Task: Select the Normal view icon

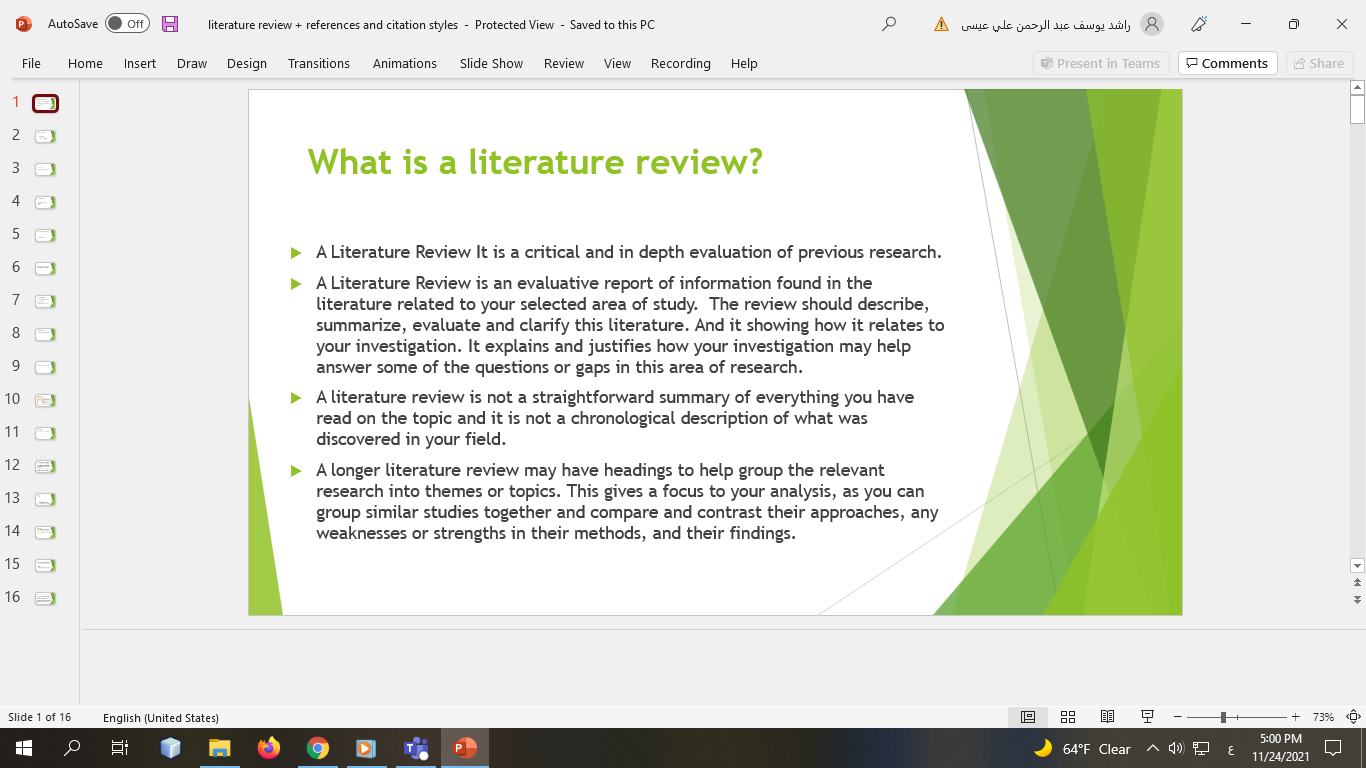Action: [x=1027, y=717]
